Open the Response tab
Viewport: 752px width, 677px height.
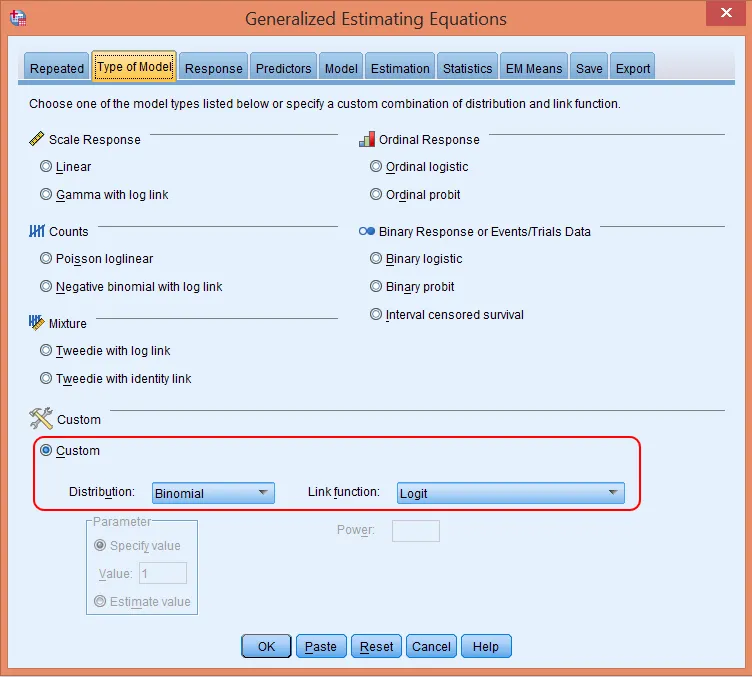pos(213,68)
